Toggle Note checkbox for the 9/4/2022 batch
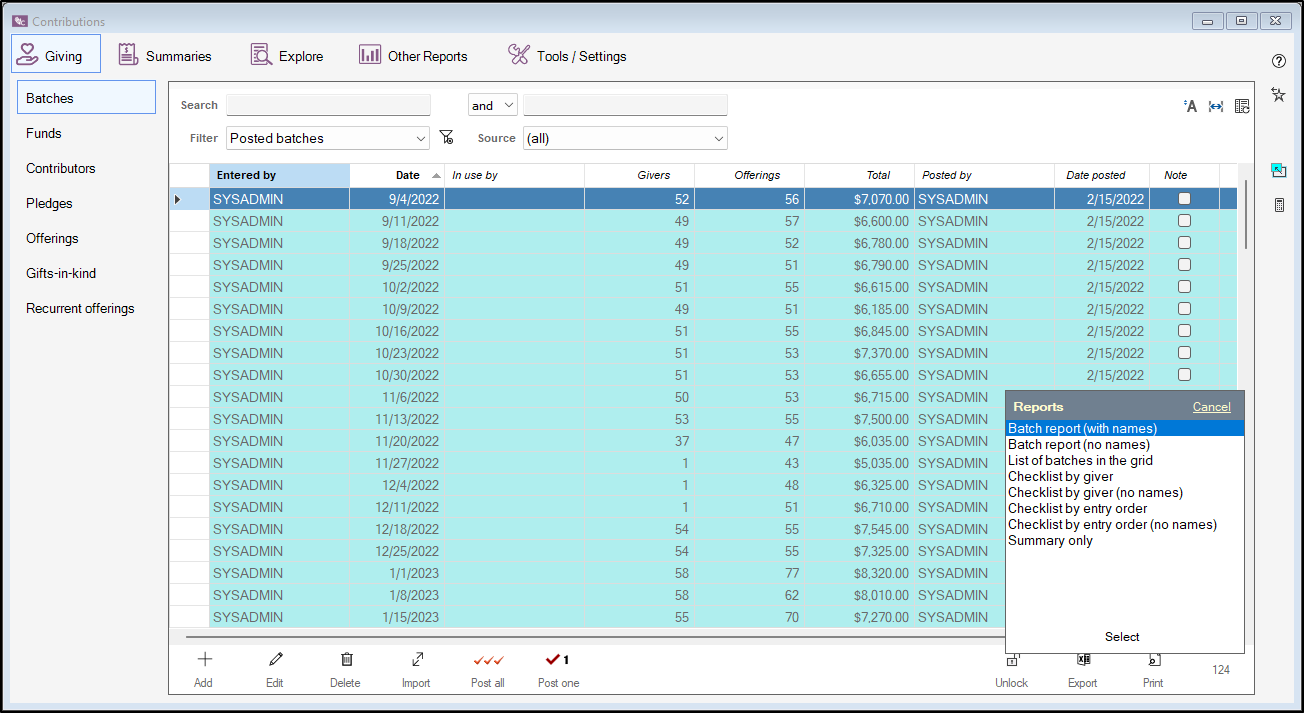This screenshot has height=713, width=1304. click(x=1184, y=199)
